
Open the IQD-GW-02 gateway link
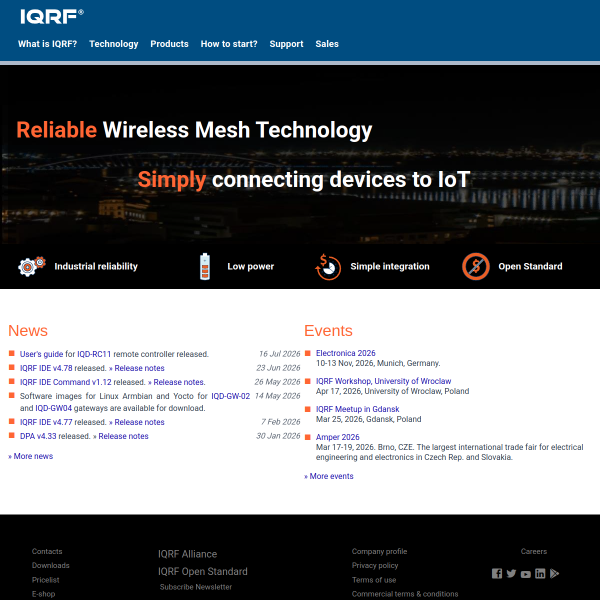point(231,396)
